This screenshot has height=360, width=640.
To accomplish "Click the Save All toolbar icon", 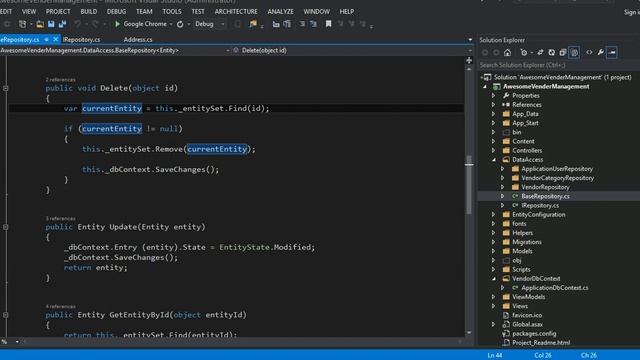I will click(62, 24).
